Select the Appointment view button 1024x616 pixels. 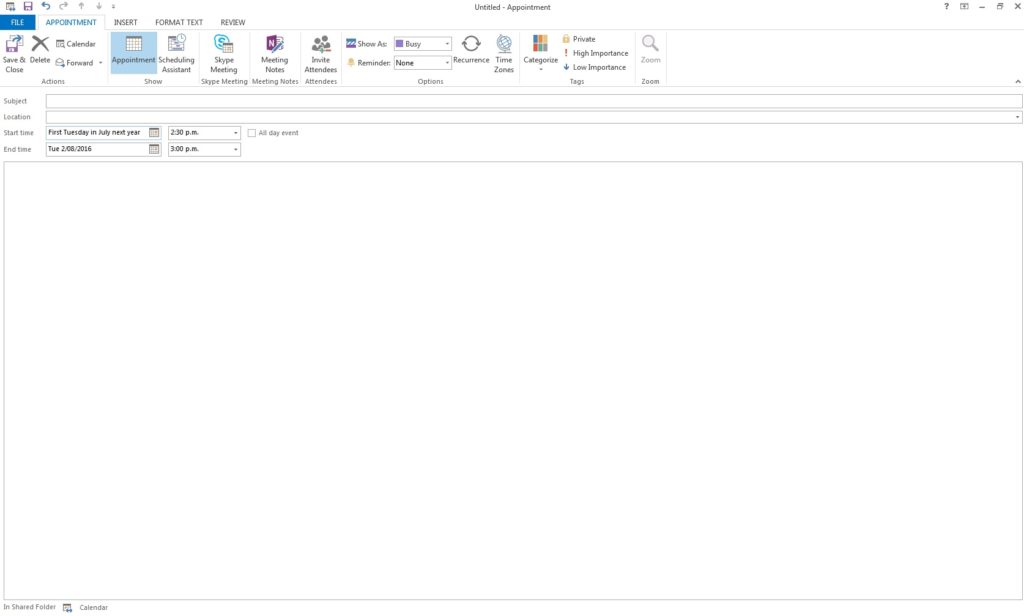(133, 53)
